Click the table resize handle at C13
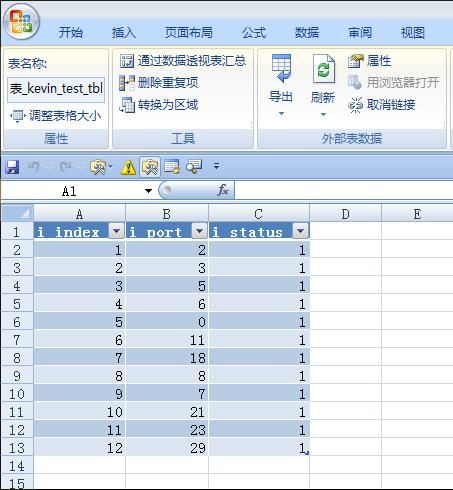453x490 pixels. (307, 453)
